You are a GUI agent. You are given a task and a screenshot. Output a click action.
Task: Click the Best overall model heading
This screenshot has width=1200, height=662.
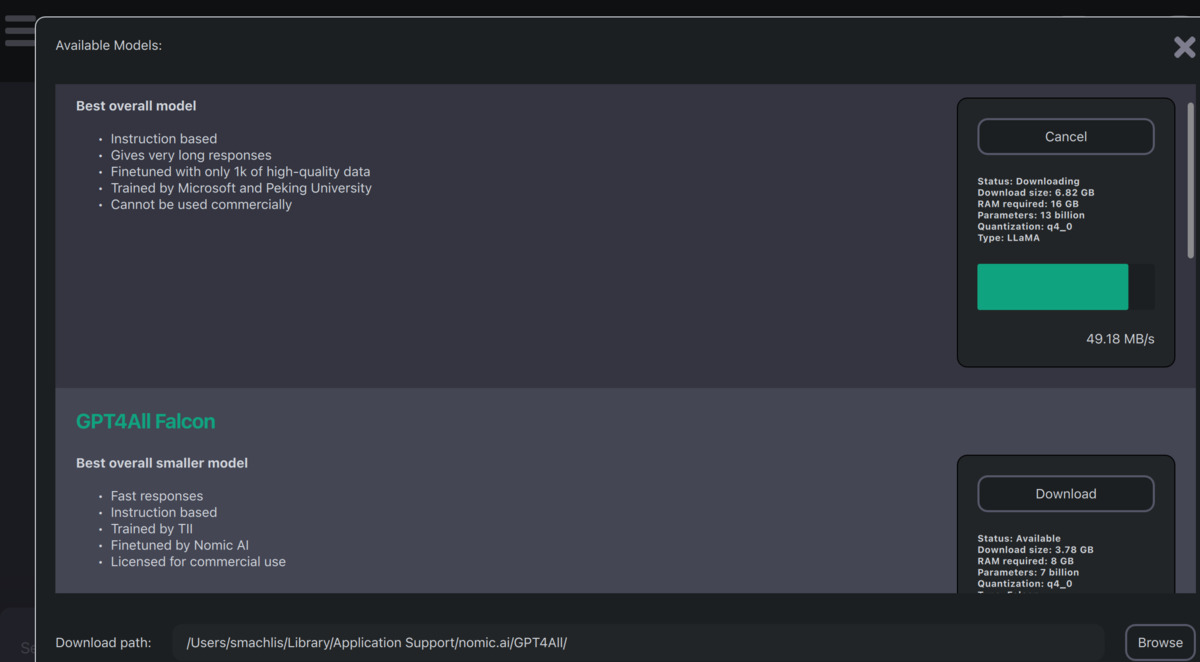[x=136, y=105]
